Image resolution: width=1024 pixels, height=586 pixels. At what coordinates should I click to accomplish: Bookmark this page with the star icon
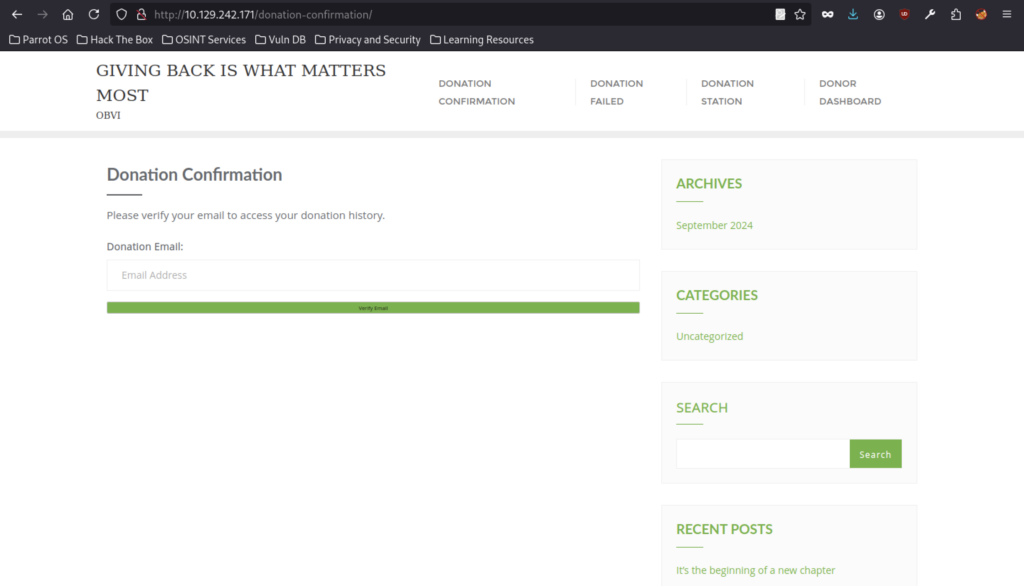click(800, 15)
